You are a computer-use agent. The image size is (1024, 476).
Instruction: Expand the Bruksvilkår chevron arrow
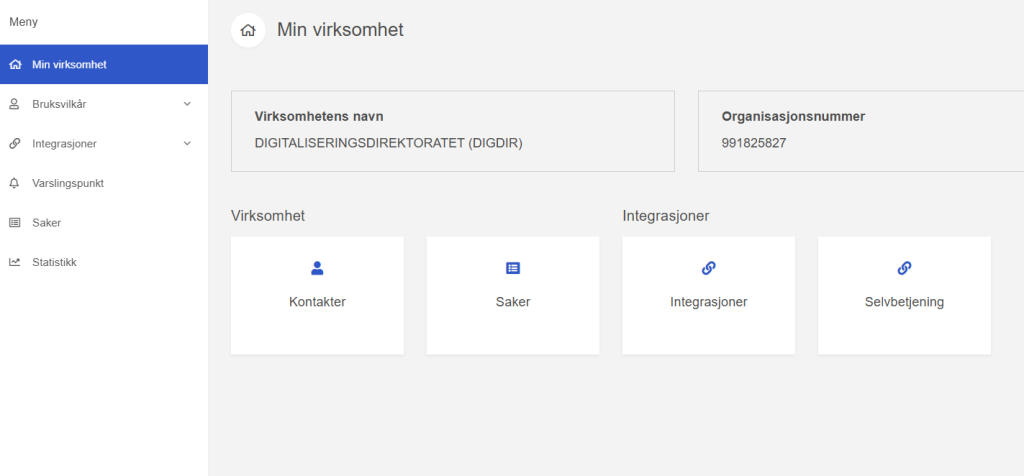coord(187,103)
